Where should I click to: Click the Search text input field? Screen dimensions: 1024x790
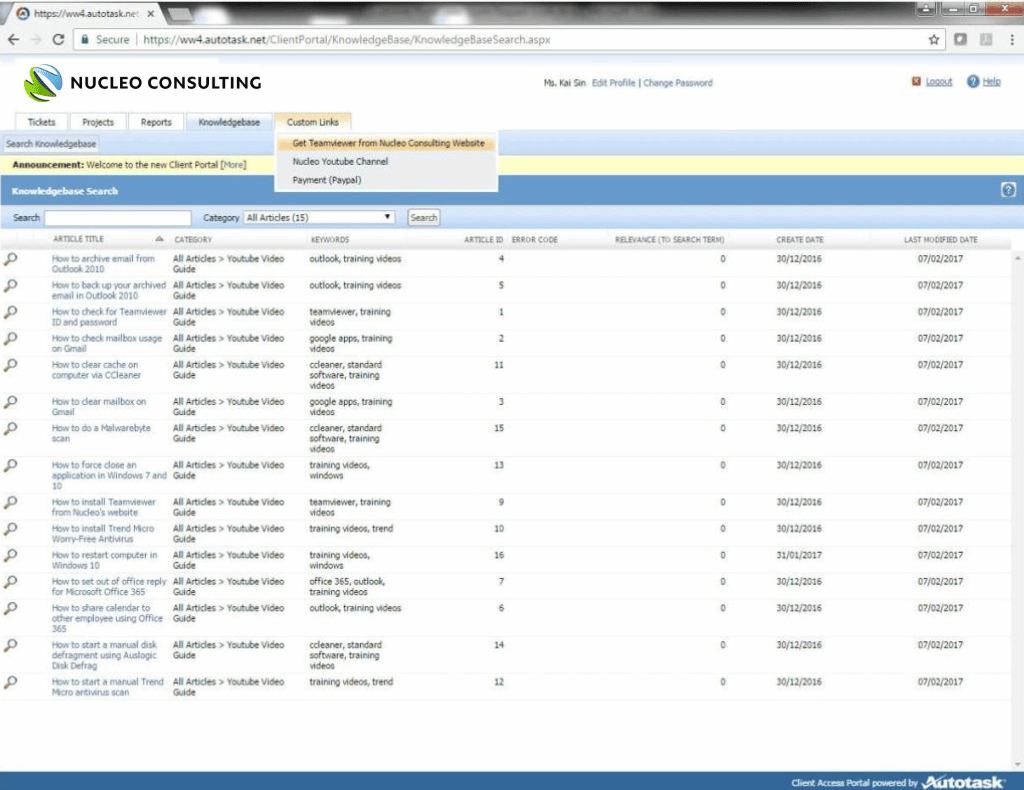(x=118, y=217)
